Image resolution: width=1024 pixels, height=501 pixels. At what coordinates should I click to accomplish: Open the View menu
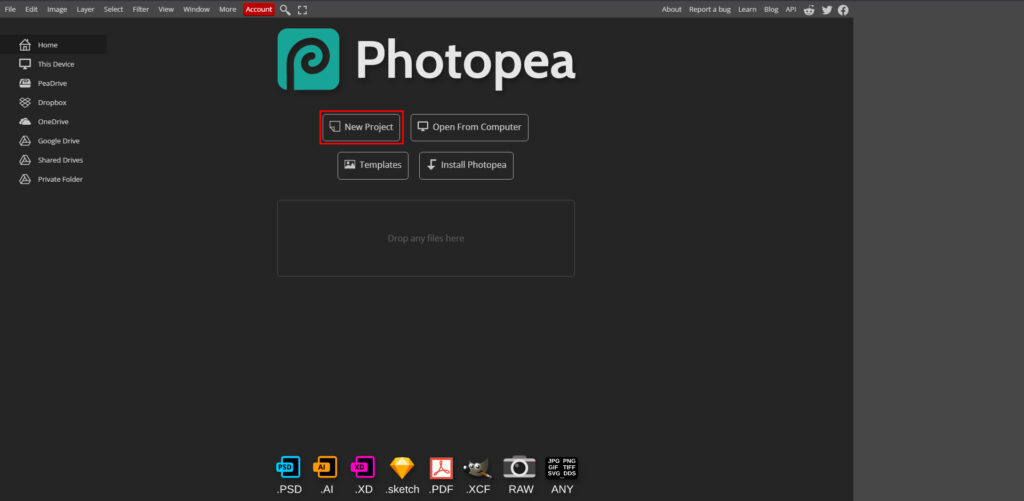pos(166,9)
